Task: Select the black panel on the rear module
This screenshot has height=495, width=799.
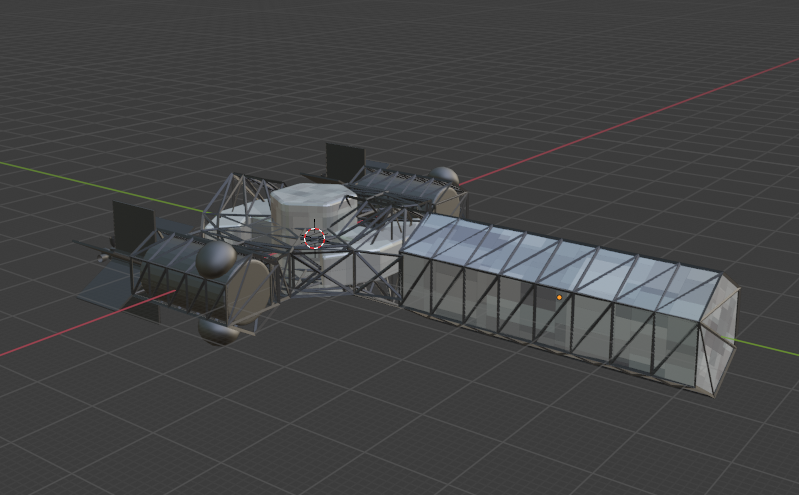Action: 345,161
